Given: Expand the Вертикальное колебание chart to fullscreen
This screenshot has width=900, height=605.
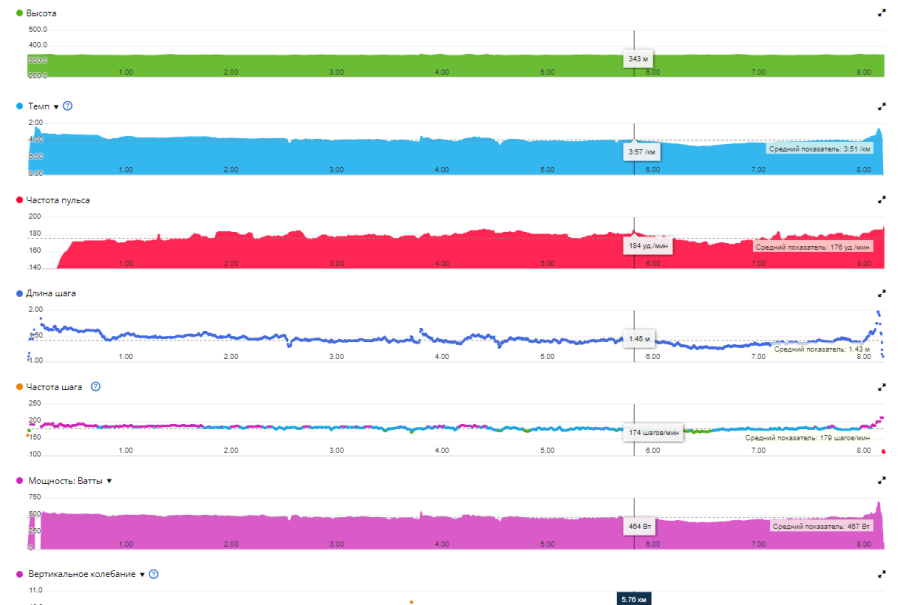Looking at the screenshot, I should (881, 575).
